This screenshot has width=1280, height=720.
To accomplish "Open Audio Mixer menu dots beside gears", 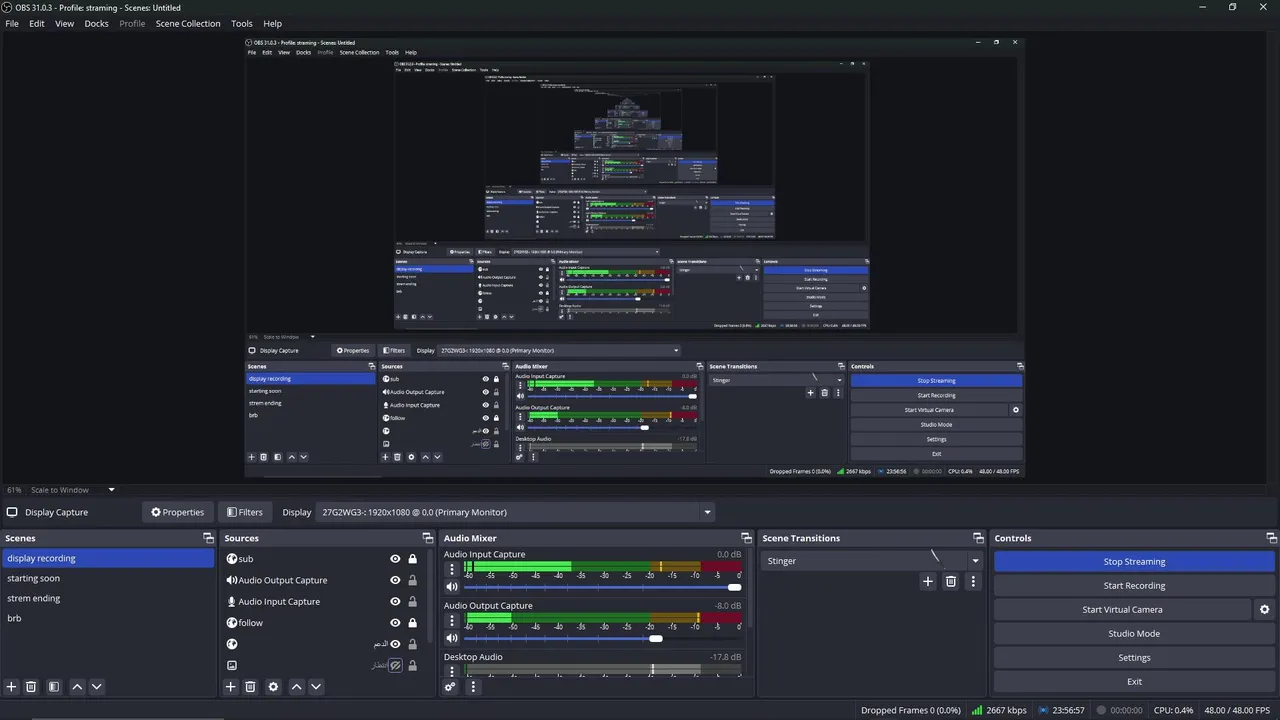I will point(473,687).
